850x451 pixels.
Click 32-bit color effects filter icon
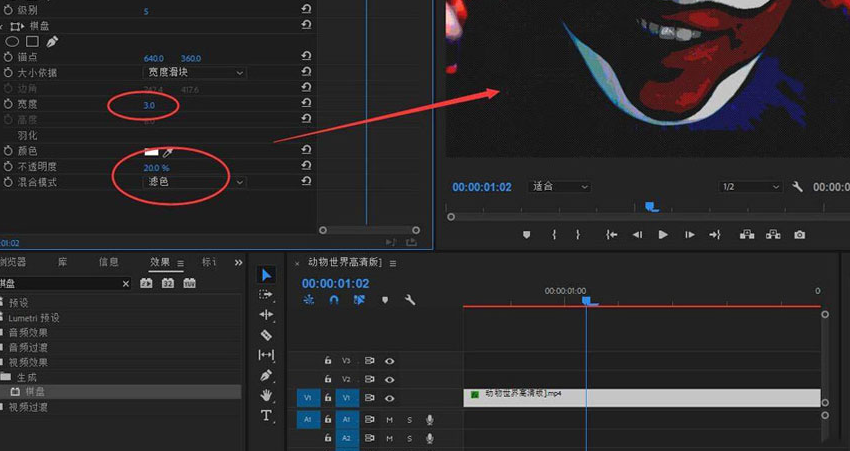(168, 283)
